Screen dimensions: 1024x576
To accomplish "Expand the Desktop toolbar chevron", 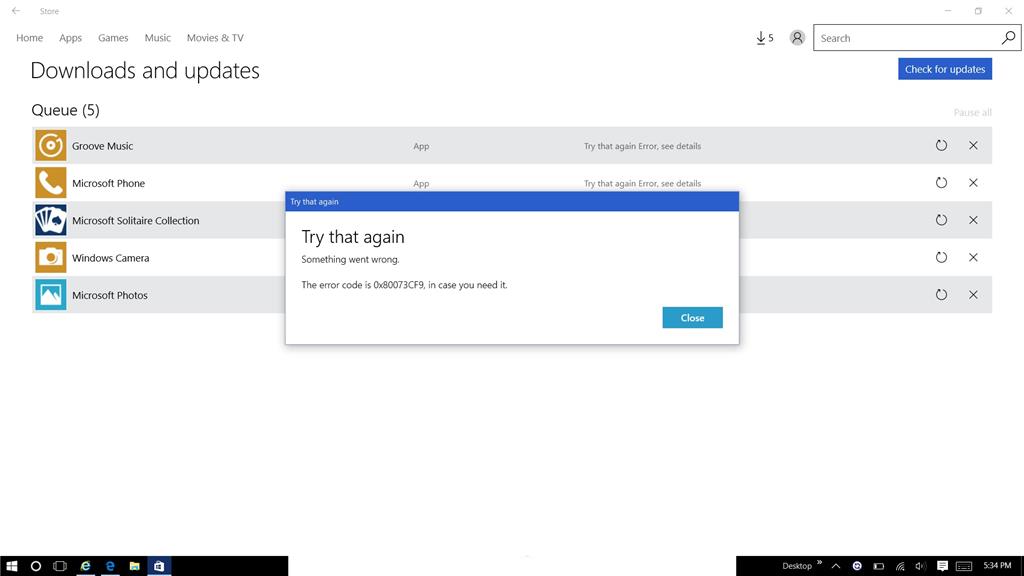I will 819,562.
